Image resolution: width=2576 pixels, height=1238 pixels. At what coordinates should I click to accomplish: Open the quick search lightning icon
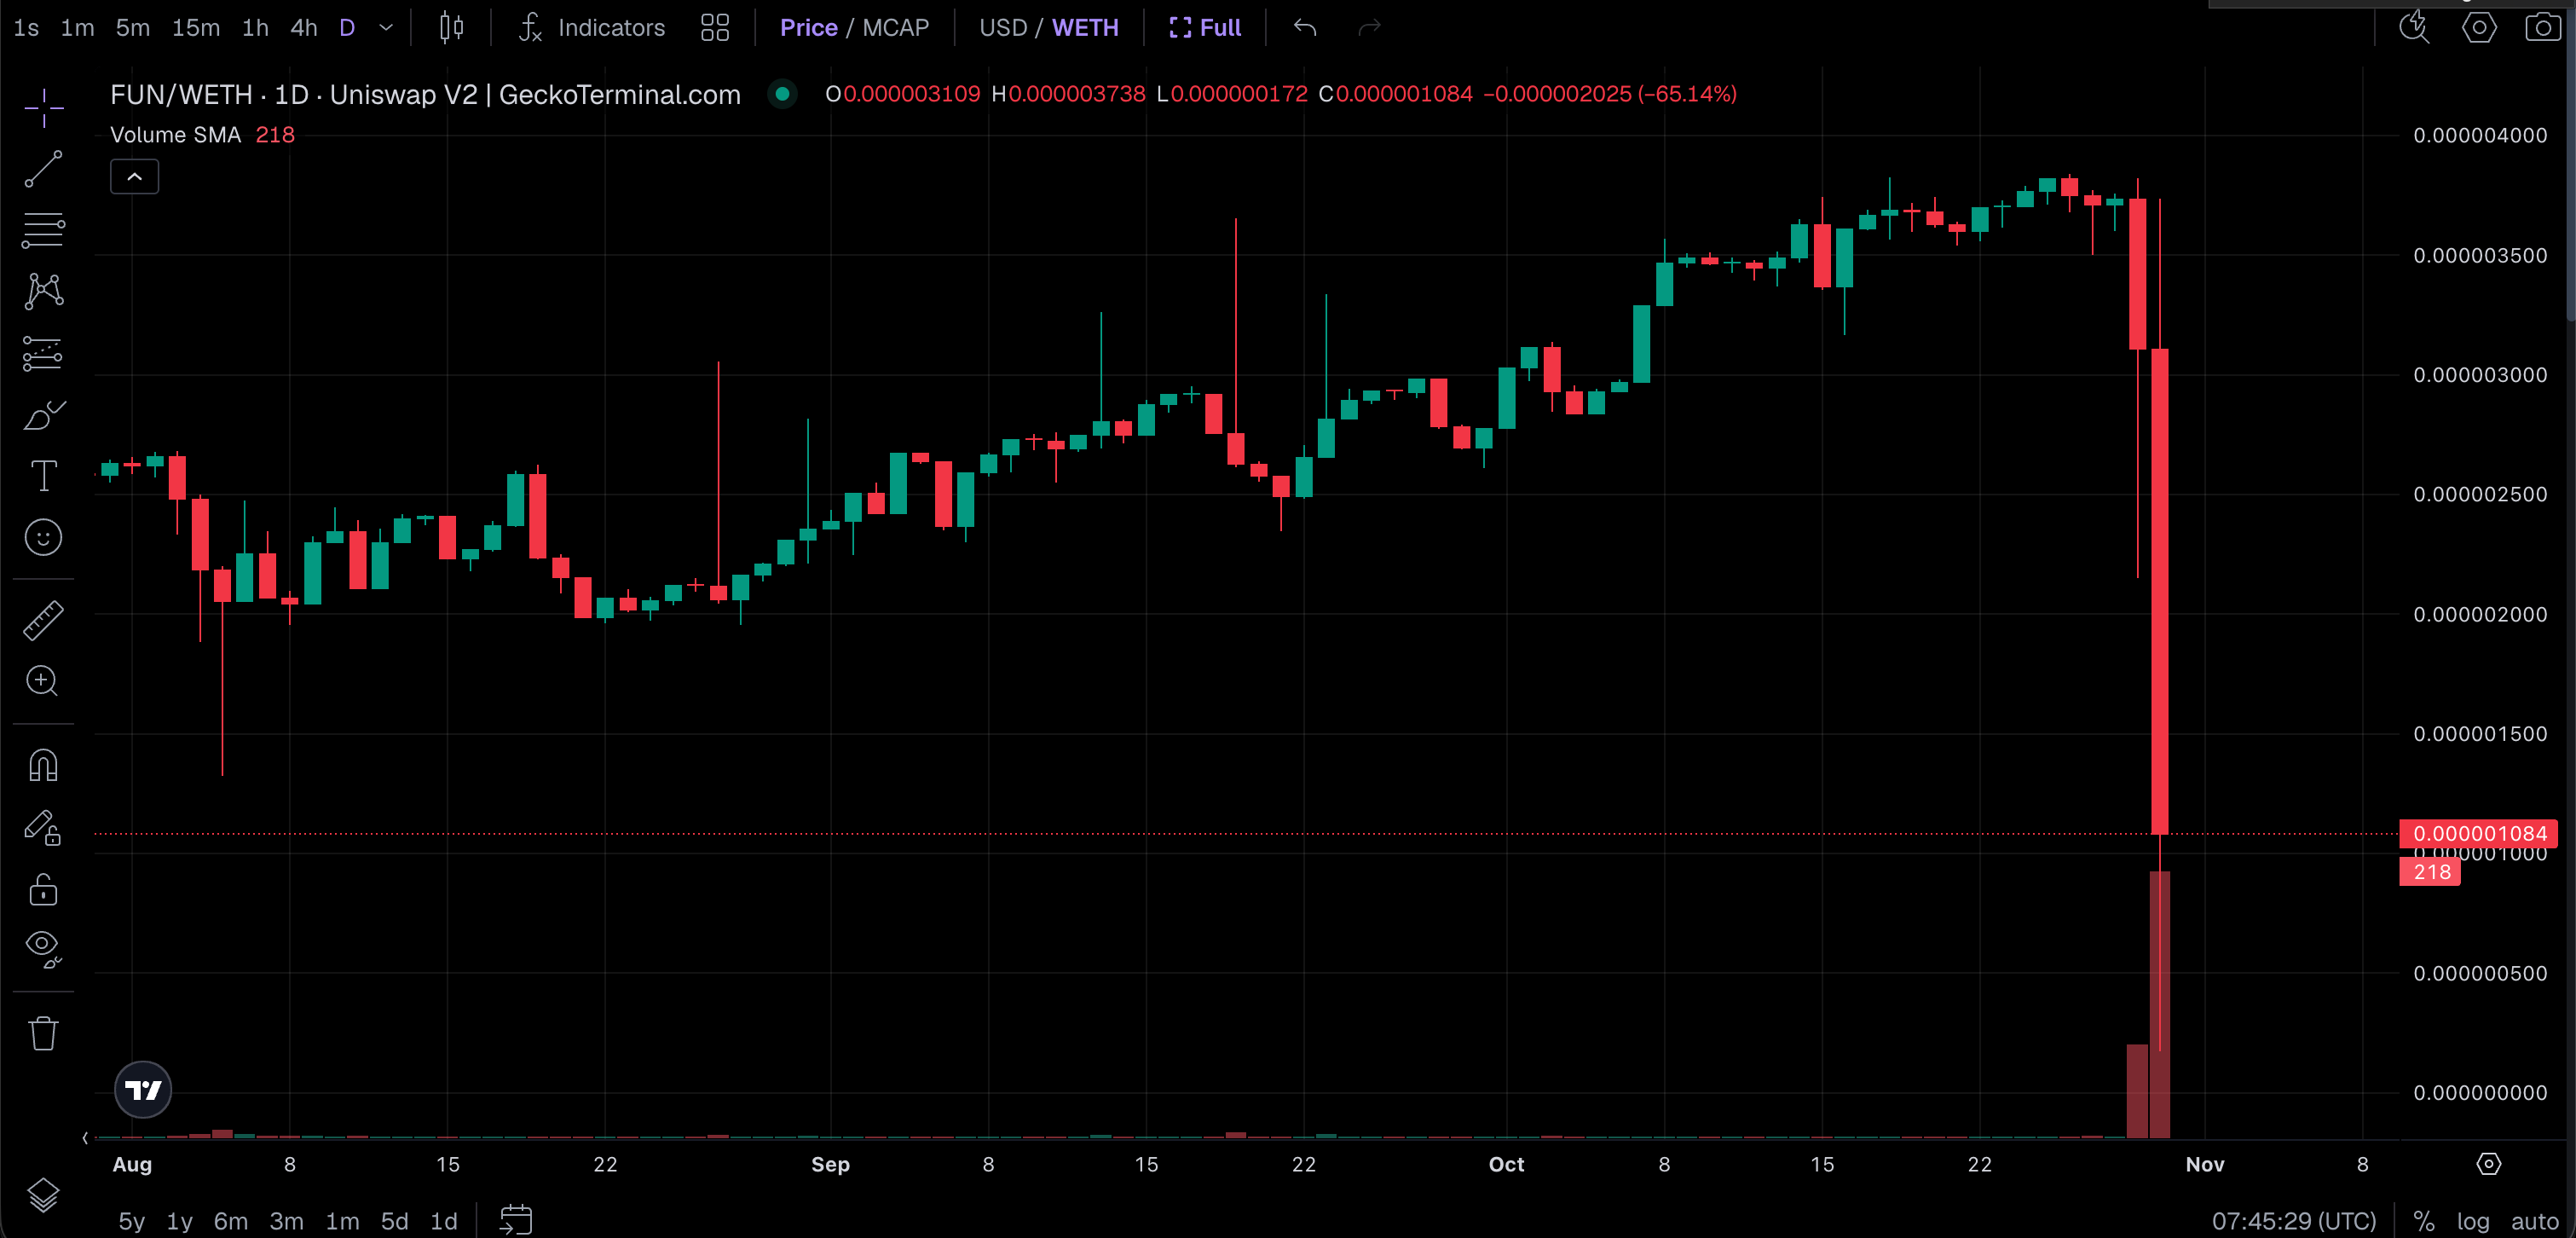tap(2415, 27)
